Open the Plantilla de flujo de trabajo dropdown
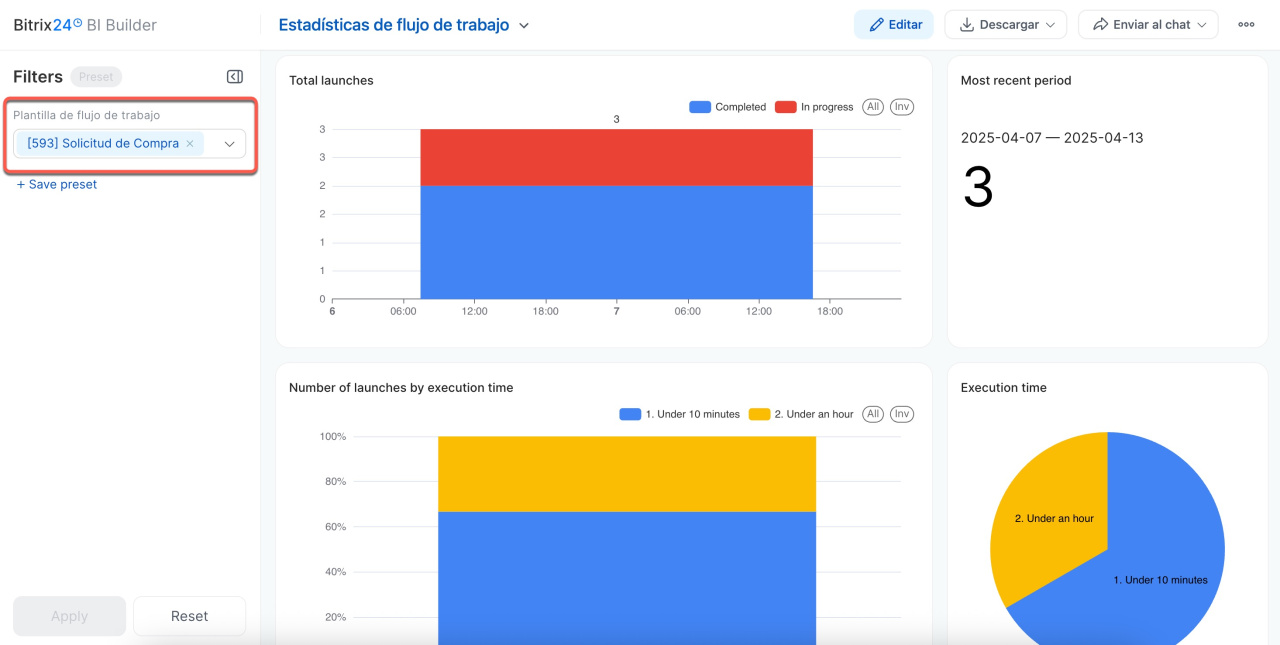This screenshot has width=1280, height=645. click(x=229, y=144)
